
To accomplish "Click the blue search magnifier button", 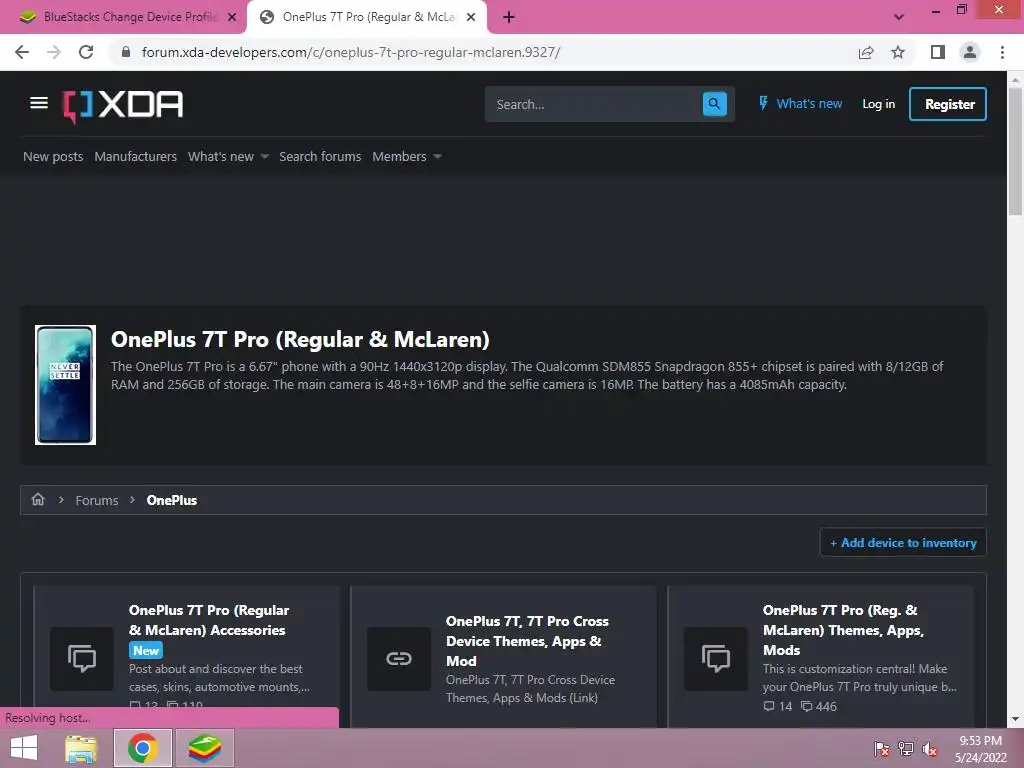I will [714, 104].
